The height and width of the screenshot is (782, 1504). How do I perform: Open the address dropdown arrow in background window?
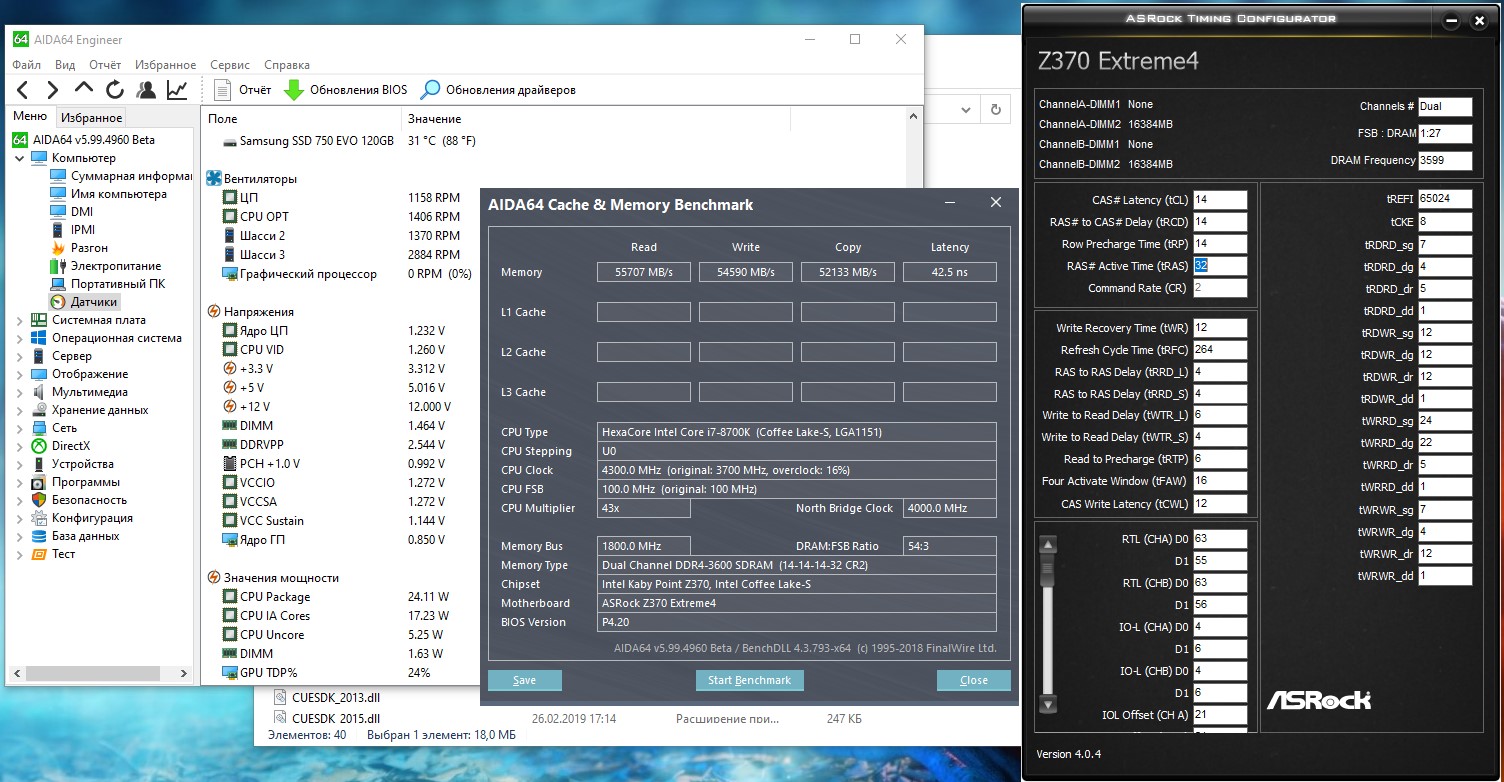[x=967, y=110]
